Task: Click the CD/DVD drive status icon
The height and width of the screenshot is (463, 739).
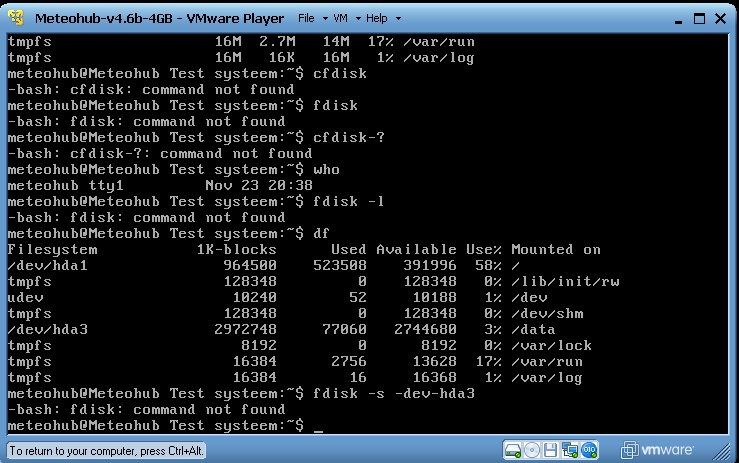Action: pos(532,450)
